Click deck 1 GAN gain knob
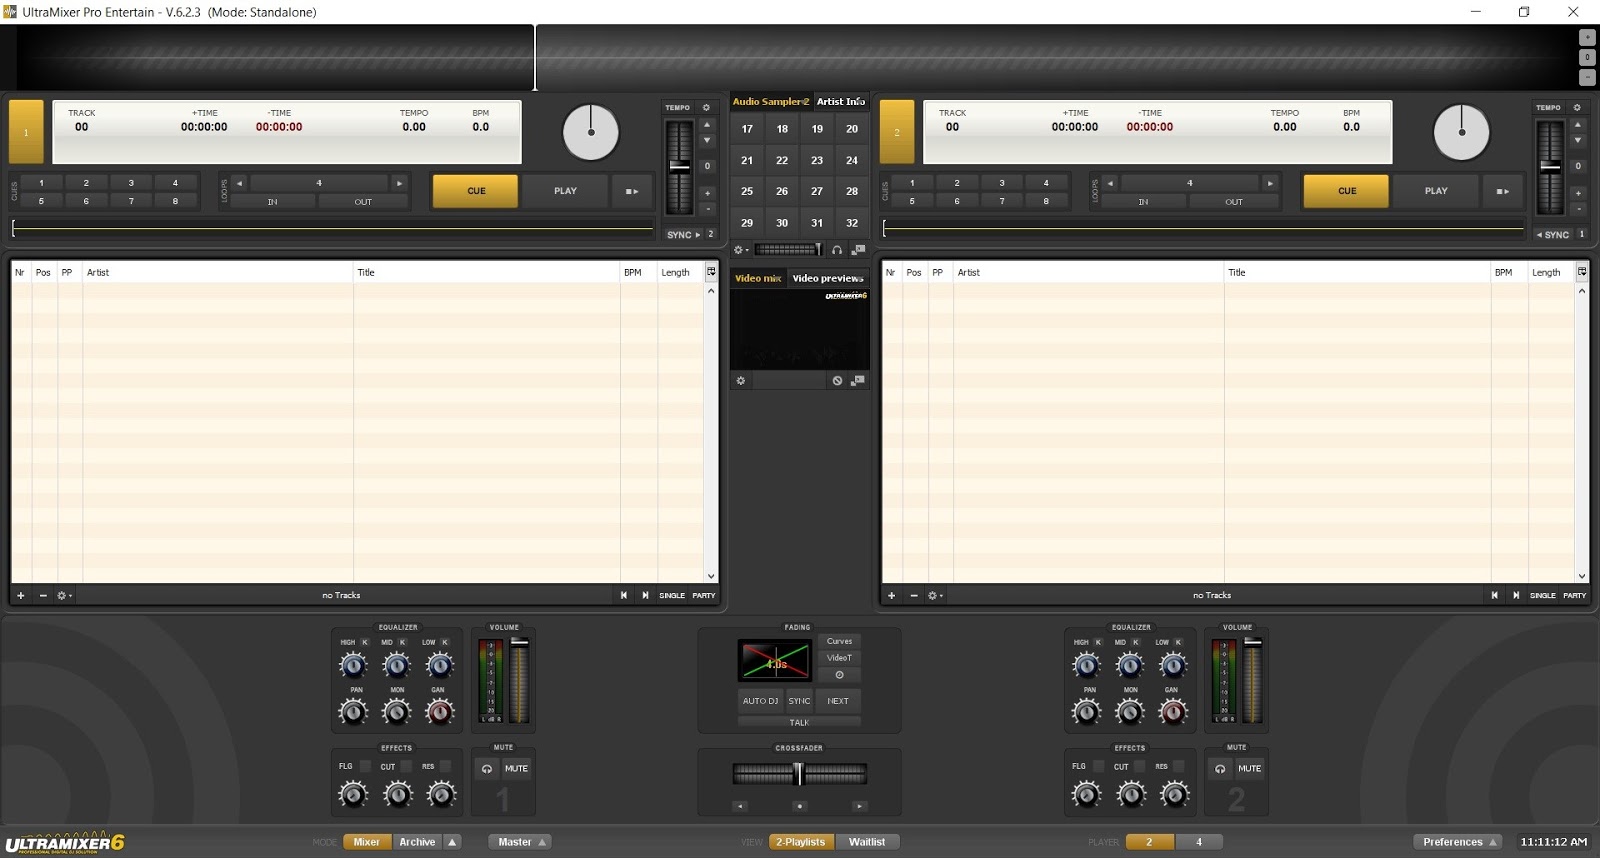Viewport: 1600px width, 858px height. 440,712
